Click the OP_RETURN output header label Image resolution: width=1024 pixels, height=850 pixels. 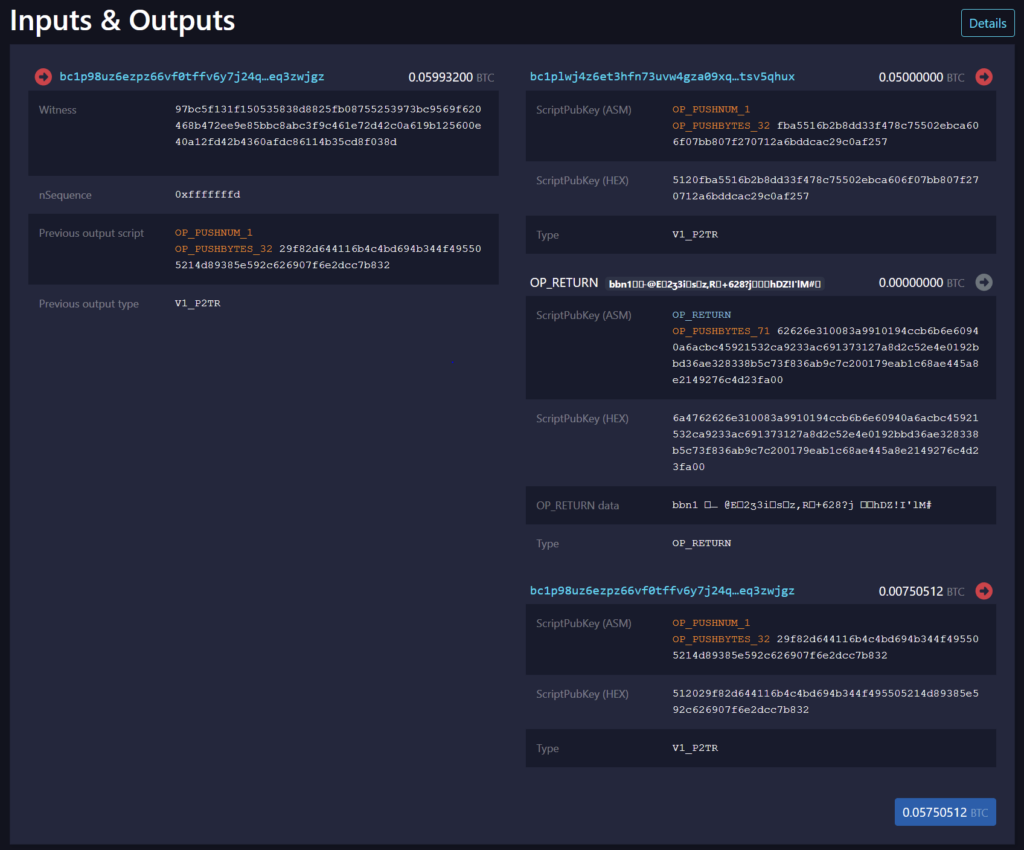tap(564, 283)
